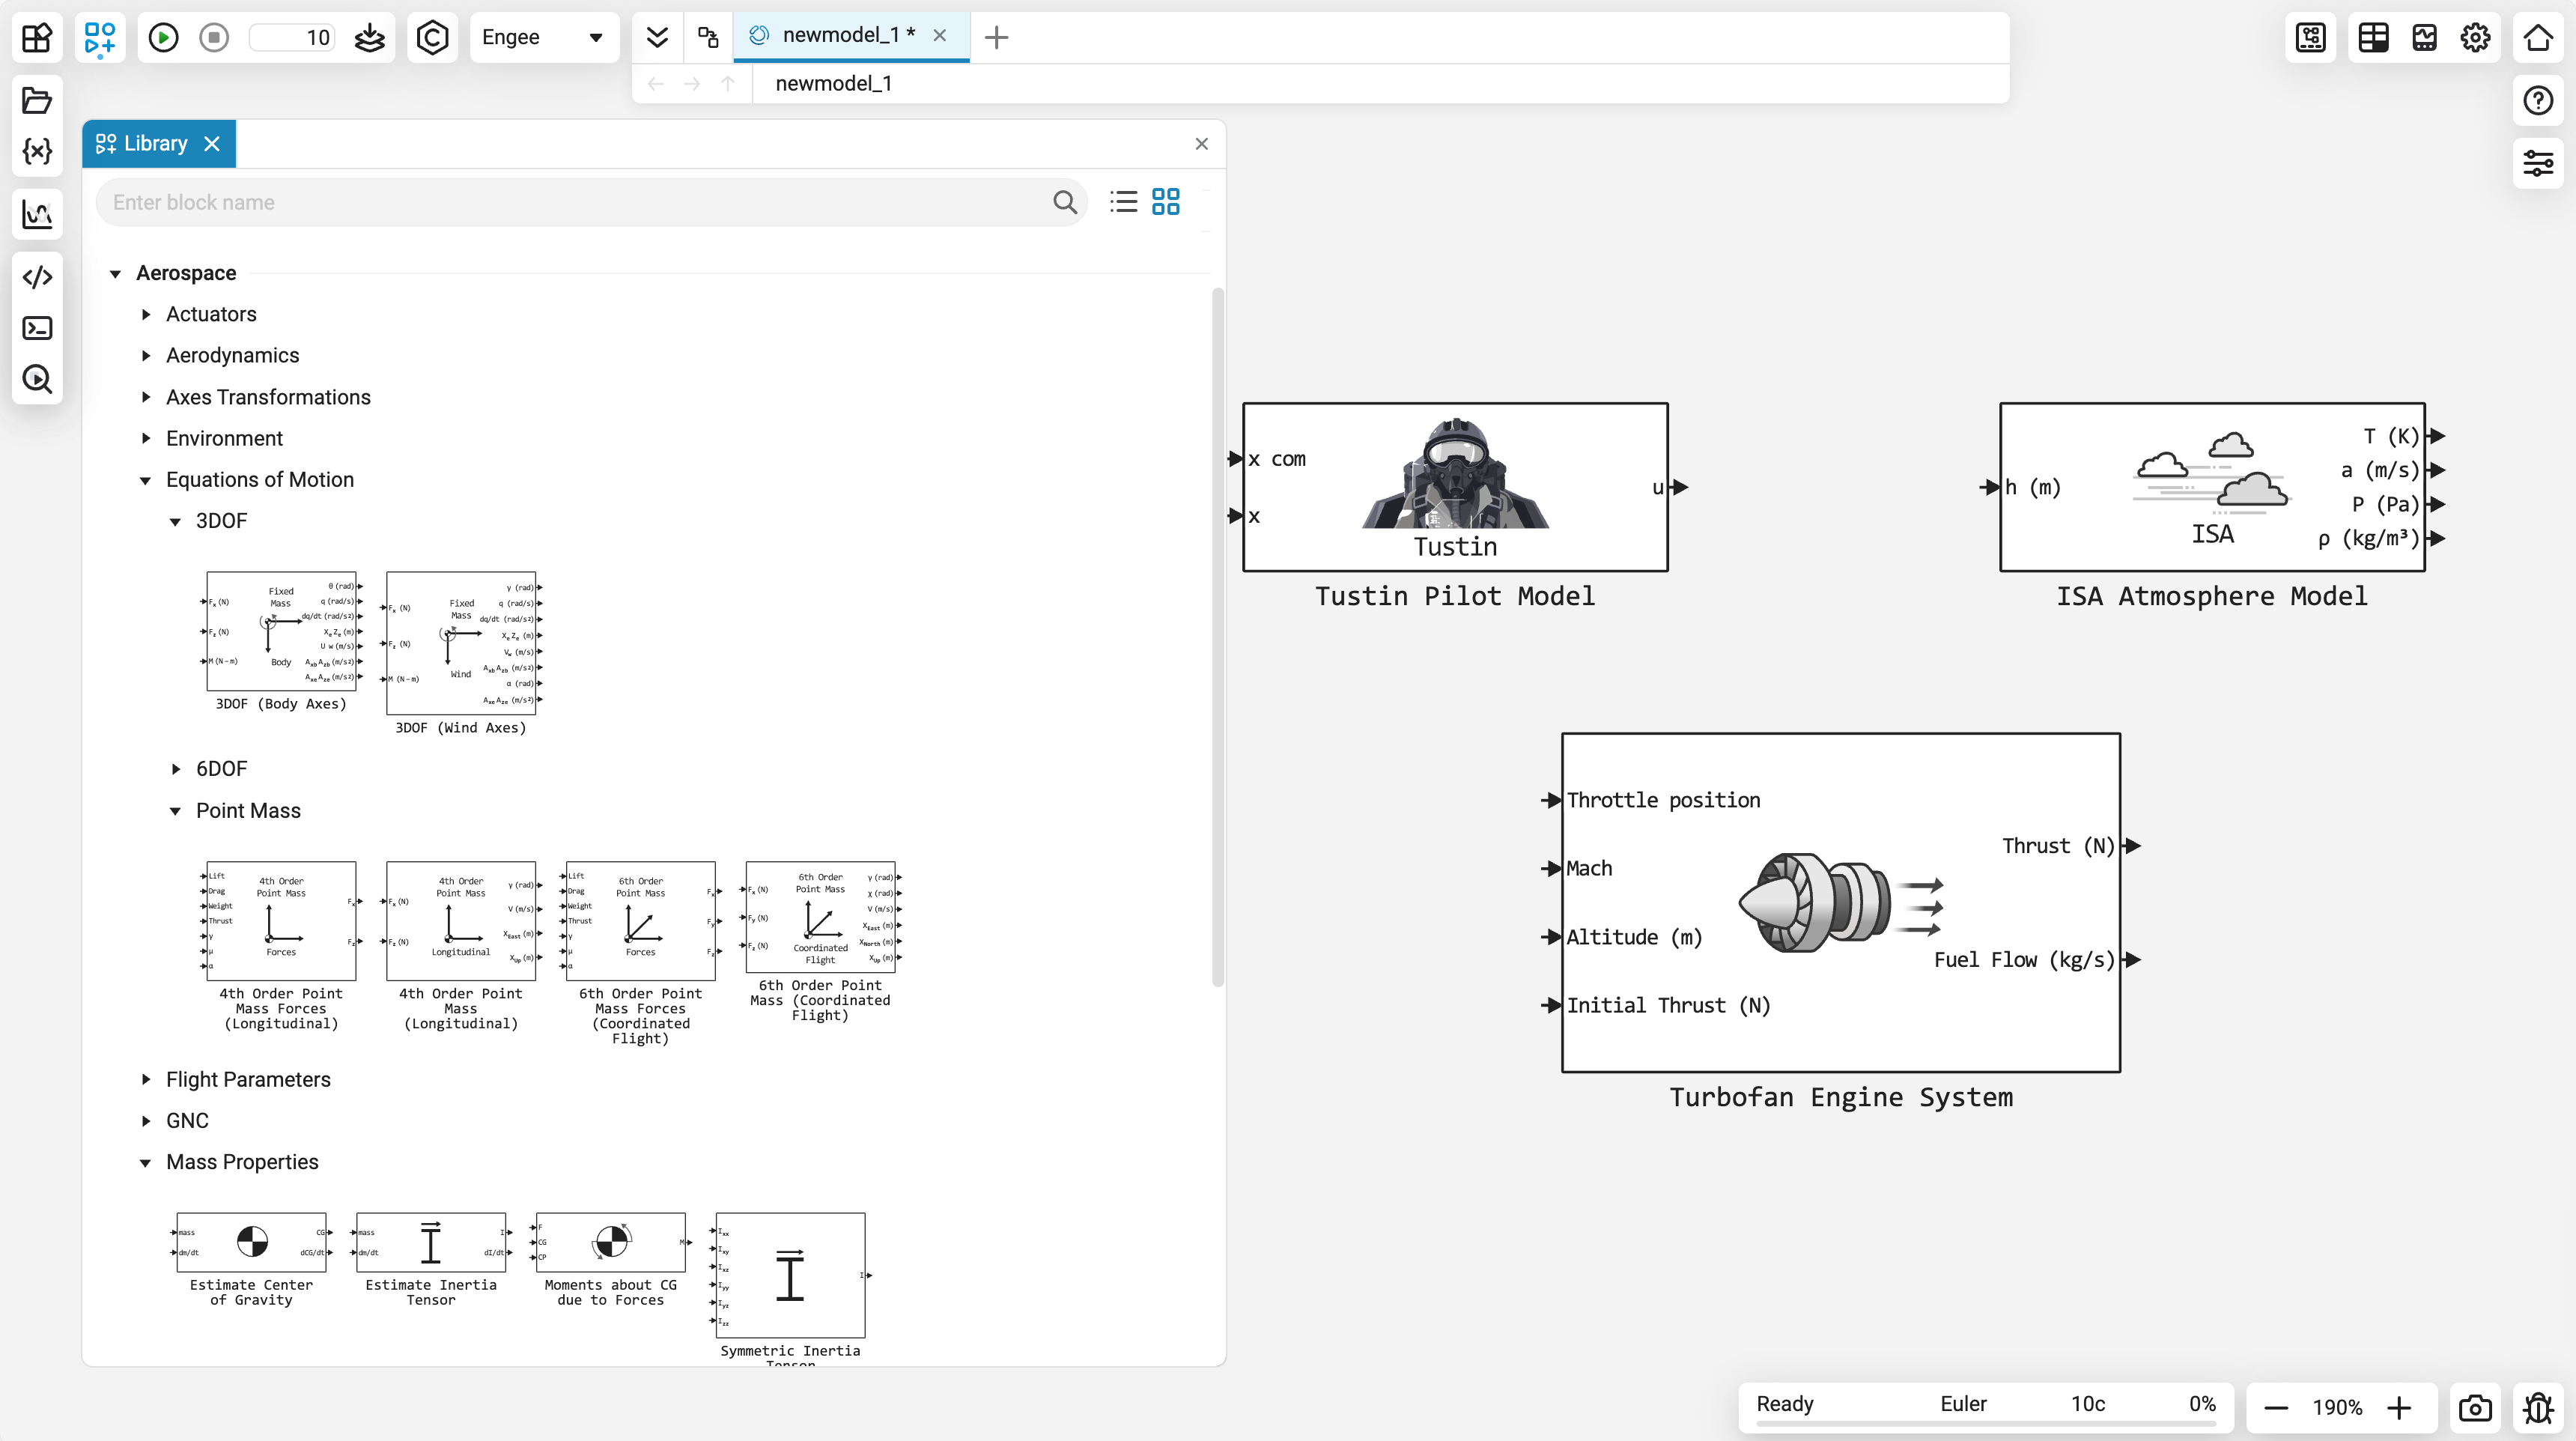Switch library to grid view
Screen dimensions: 2576x1441
point(1166,202)
